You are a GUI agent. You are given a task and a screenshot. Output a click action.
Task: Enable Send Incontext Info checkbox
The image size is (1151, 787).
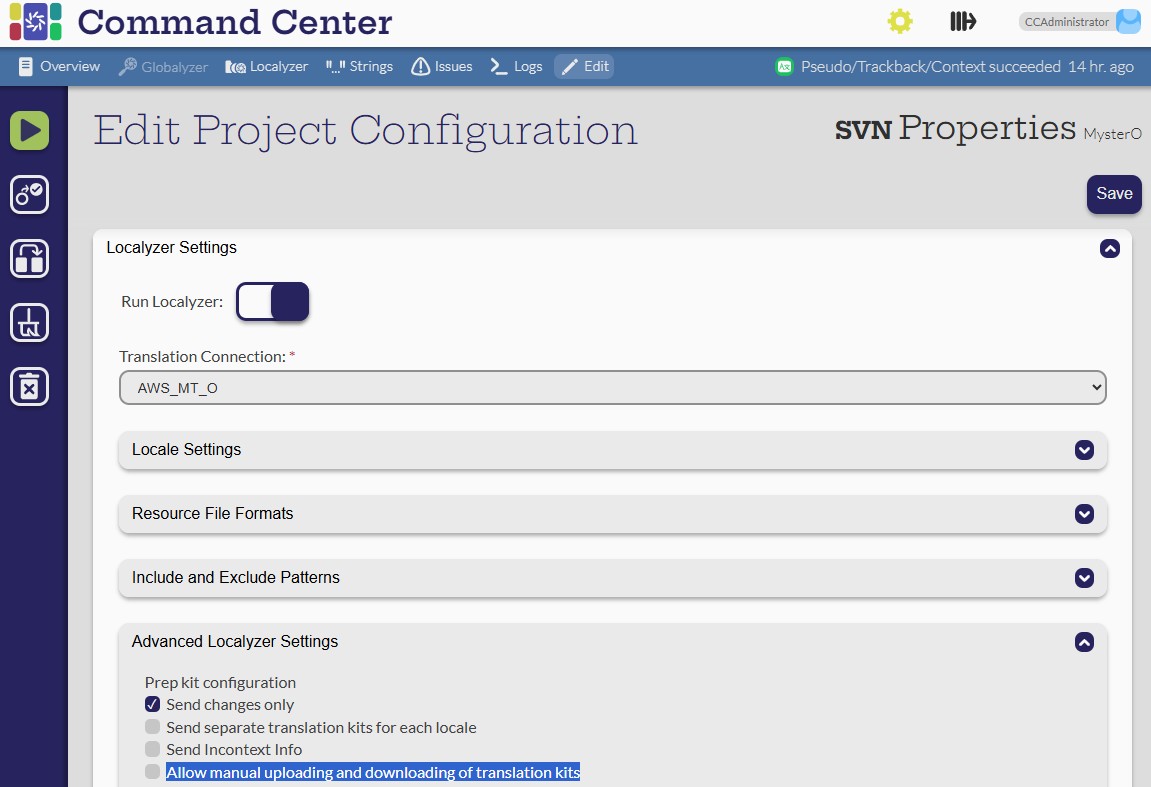(x=152, y=749)
